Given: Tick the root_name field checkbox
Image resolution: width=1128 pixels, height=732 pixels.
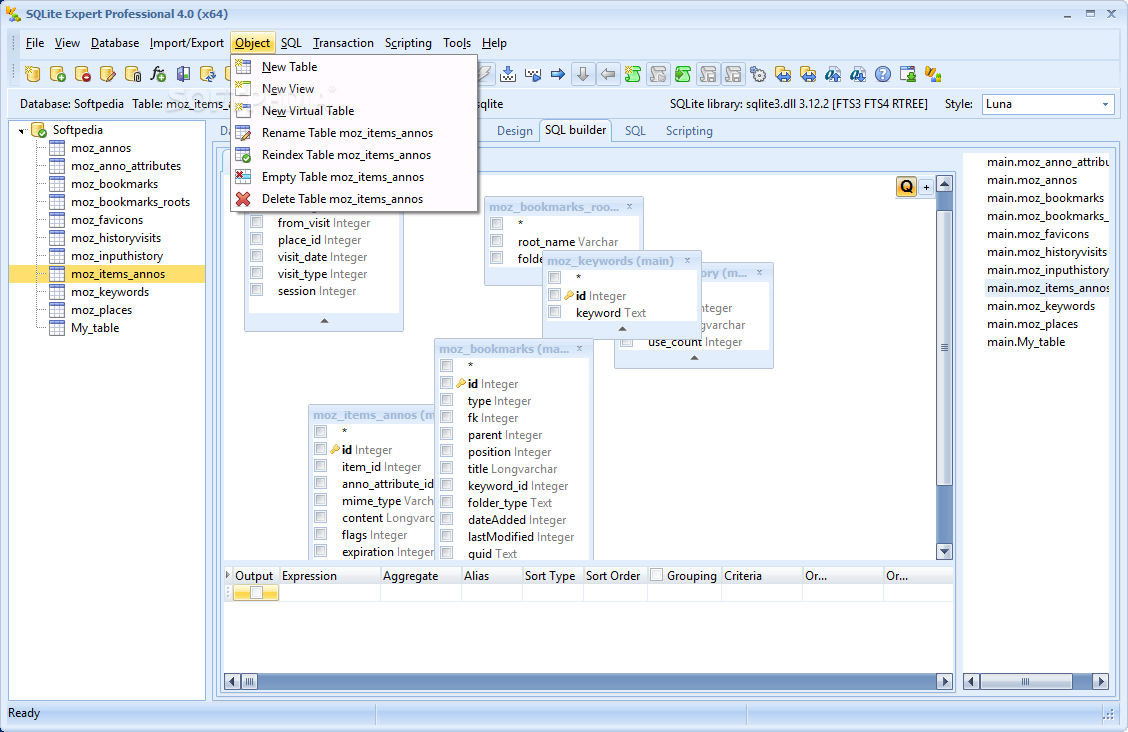Looking at the screenshot, I should point(496,241).
